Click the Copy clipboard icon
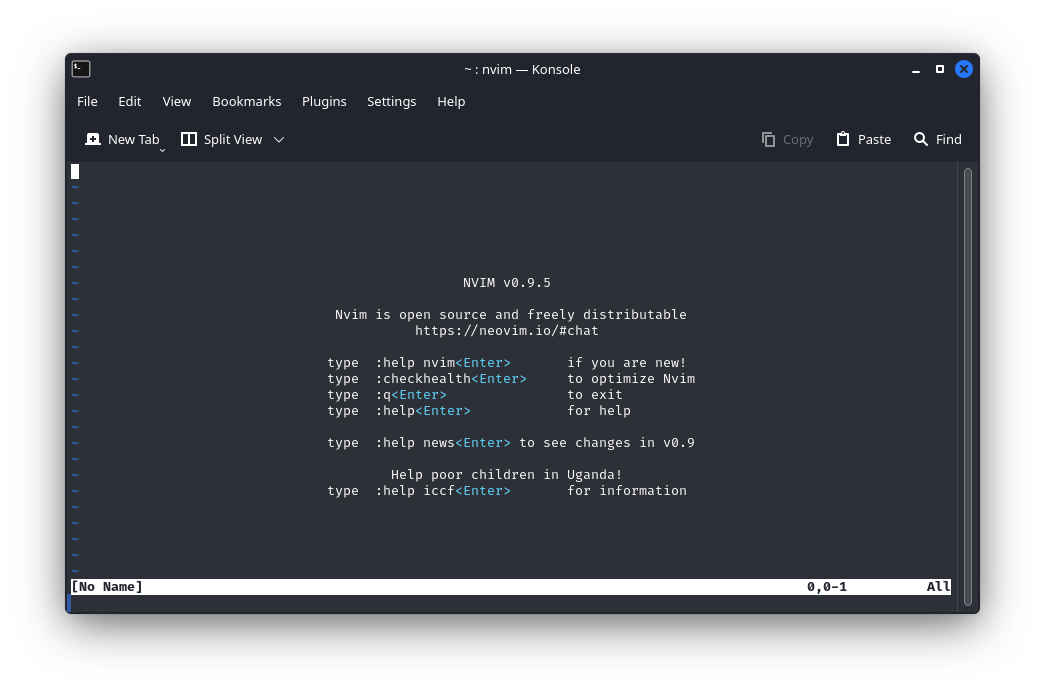Screen dimensions: 1045x691 point(768,139)
